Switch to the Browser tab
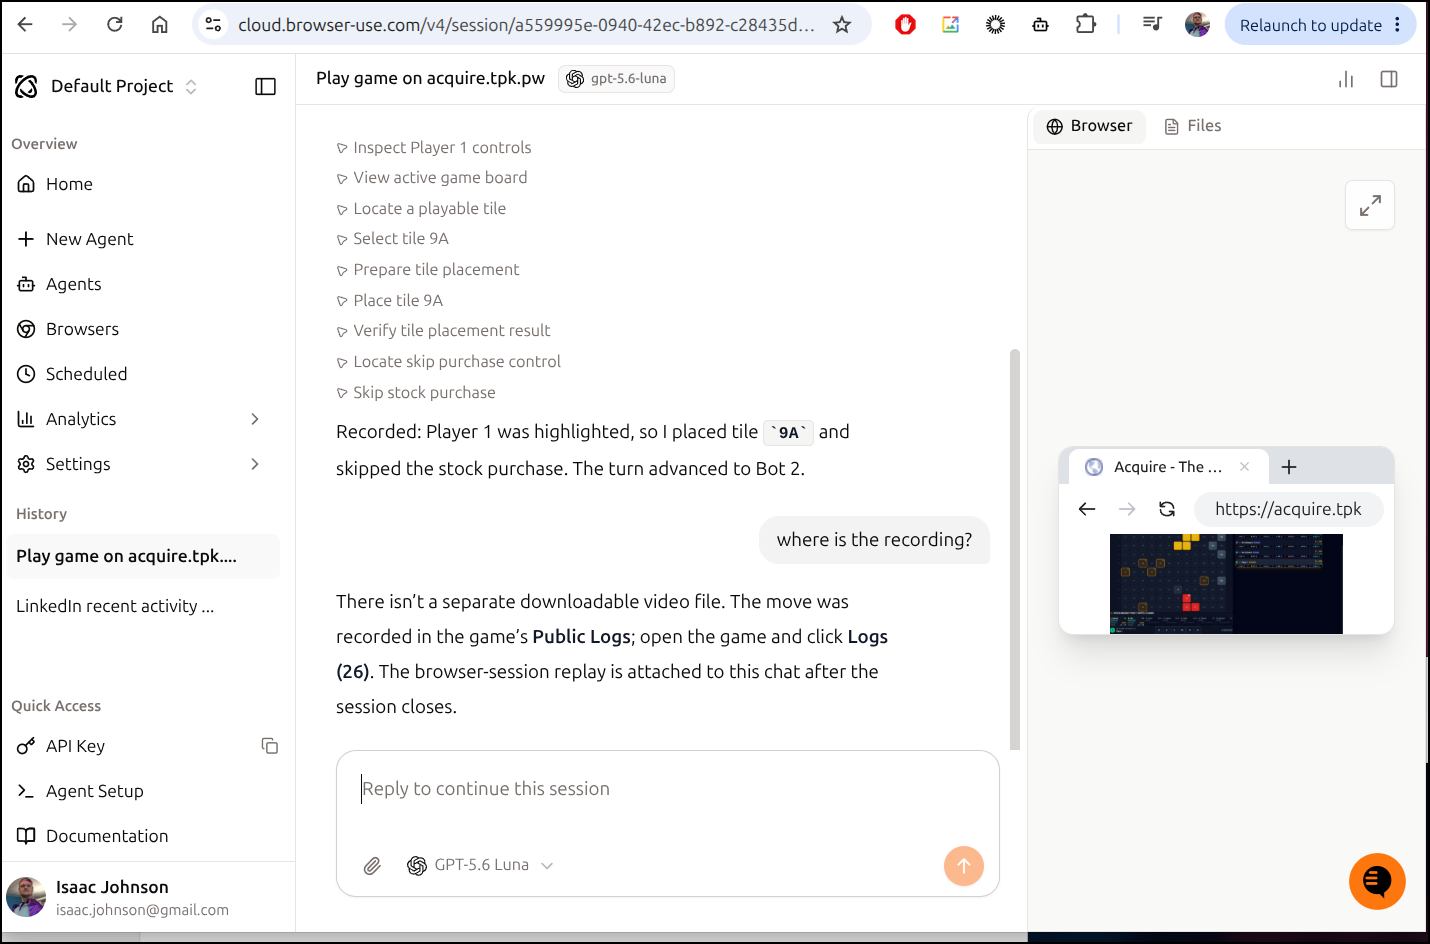The image size is (1430, 944). point(1089,126)
